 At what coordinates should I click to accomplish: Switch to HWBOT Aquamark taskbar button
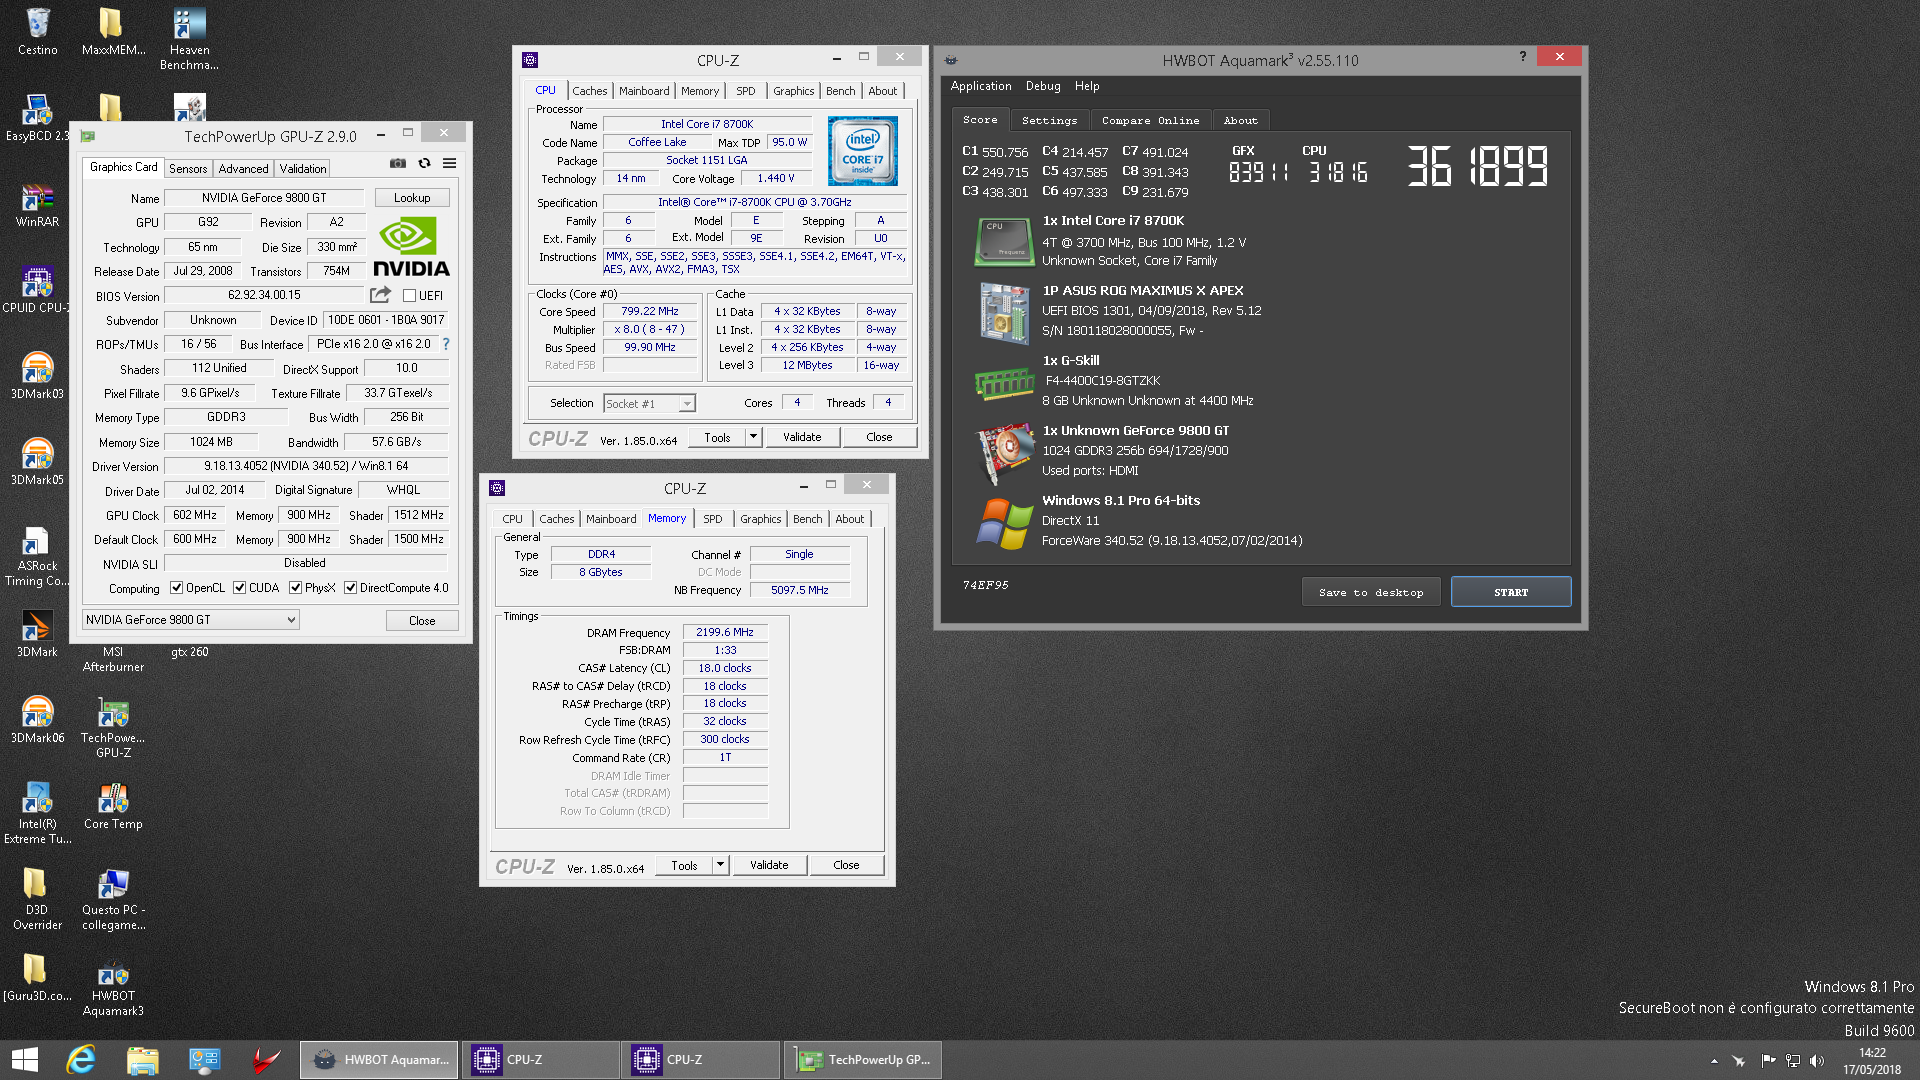379,1060
